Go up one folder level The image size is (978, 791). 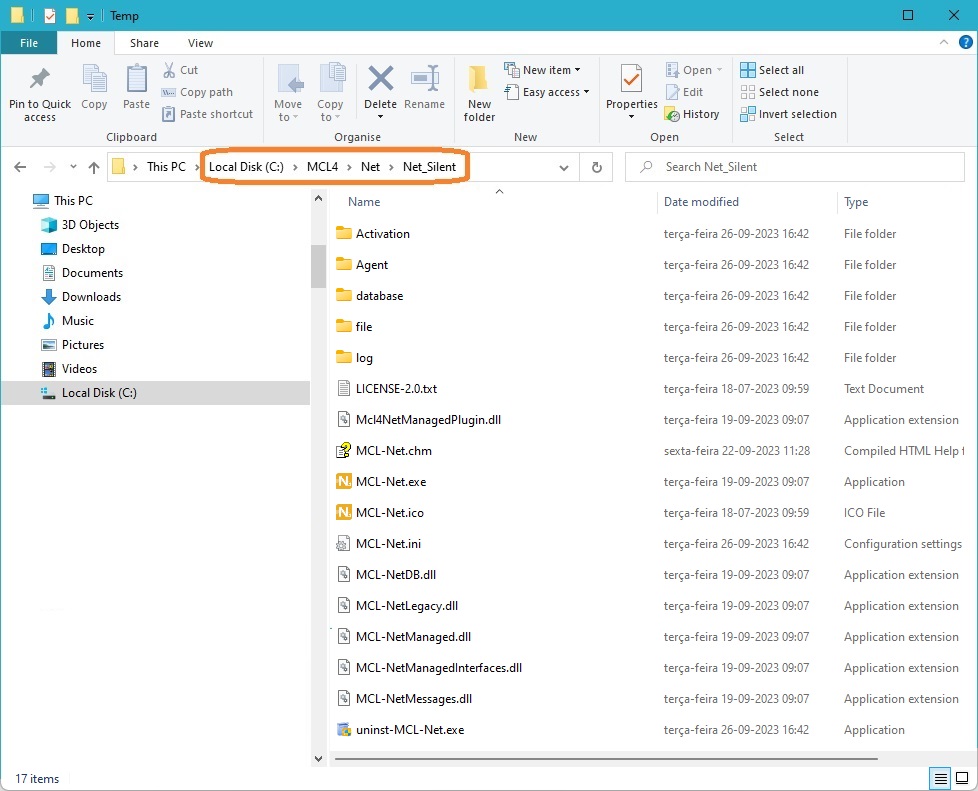coord(94,167)
